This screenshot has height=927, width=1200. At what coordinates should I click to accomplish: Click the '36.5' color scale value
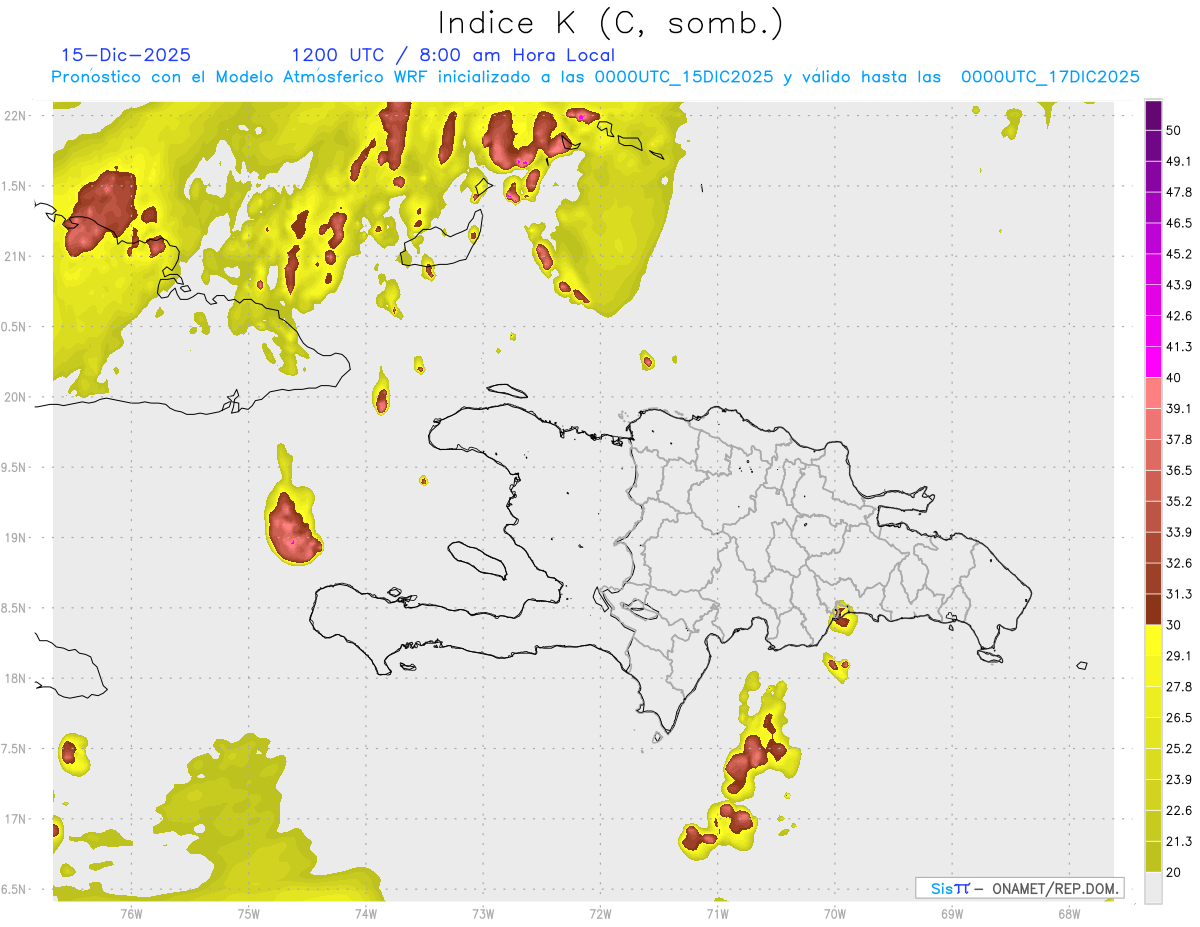(1179, 470)
